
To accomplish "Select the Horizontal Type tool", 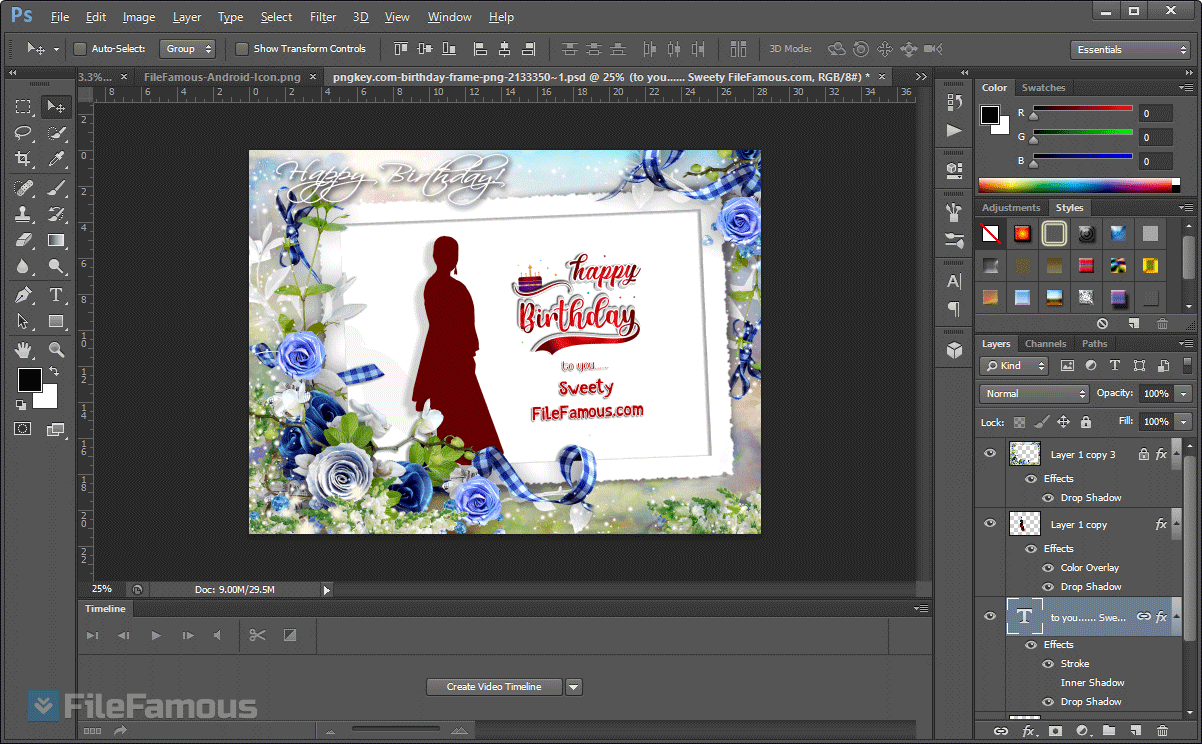I will point(56,295).
